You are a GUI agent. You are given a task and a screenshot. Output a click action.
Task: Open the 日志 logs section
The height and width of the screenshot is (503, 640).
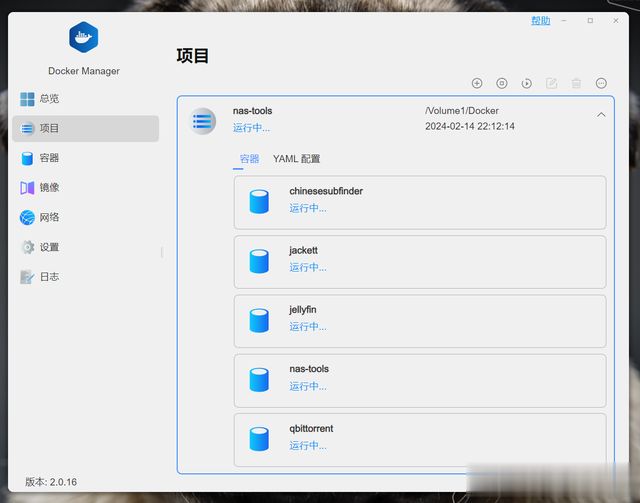pyautogui.click(x=85, y=277)
